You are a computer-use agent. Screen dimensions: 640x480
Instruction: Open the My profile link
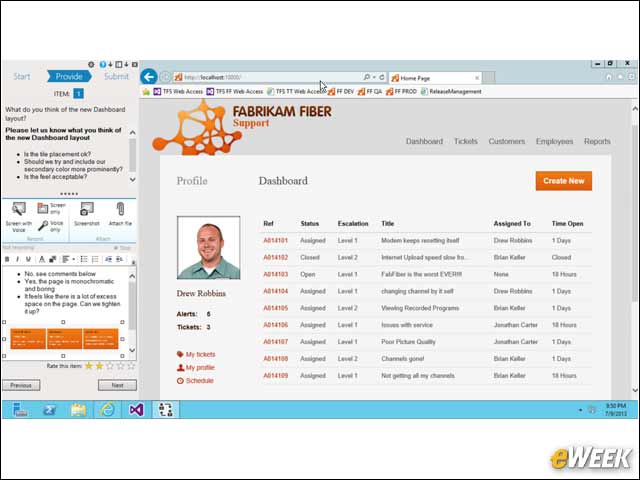pyautogui.click(x=196, y=367)
